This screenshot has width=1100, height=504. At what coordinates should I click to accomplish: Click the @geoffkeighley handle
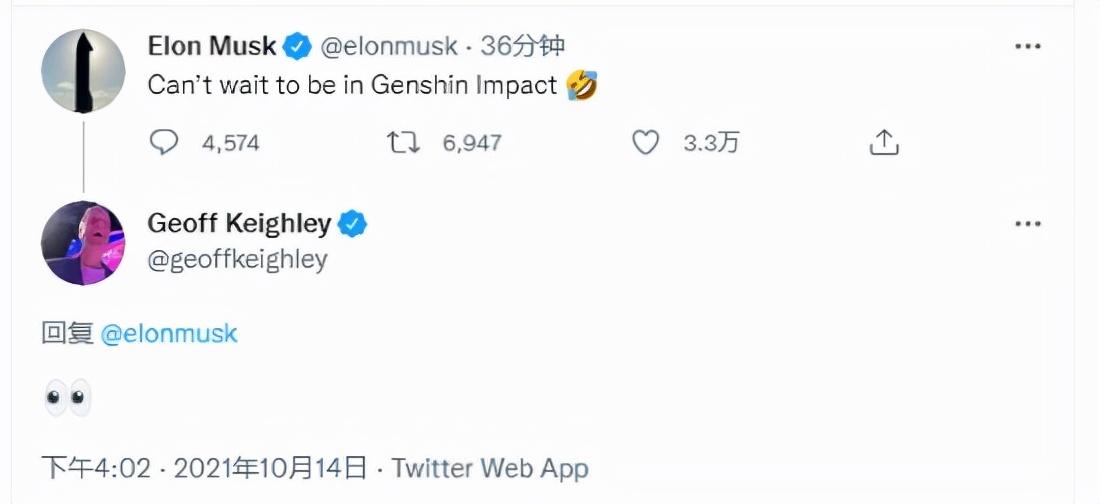click(x=237, y=260)
